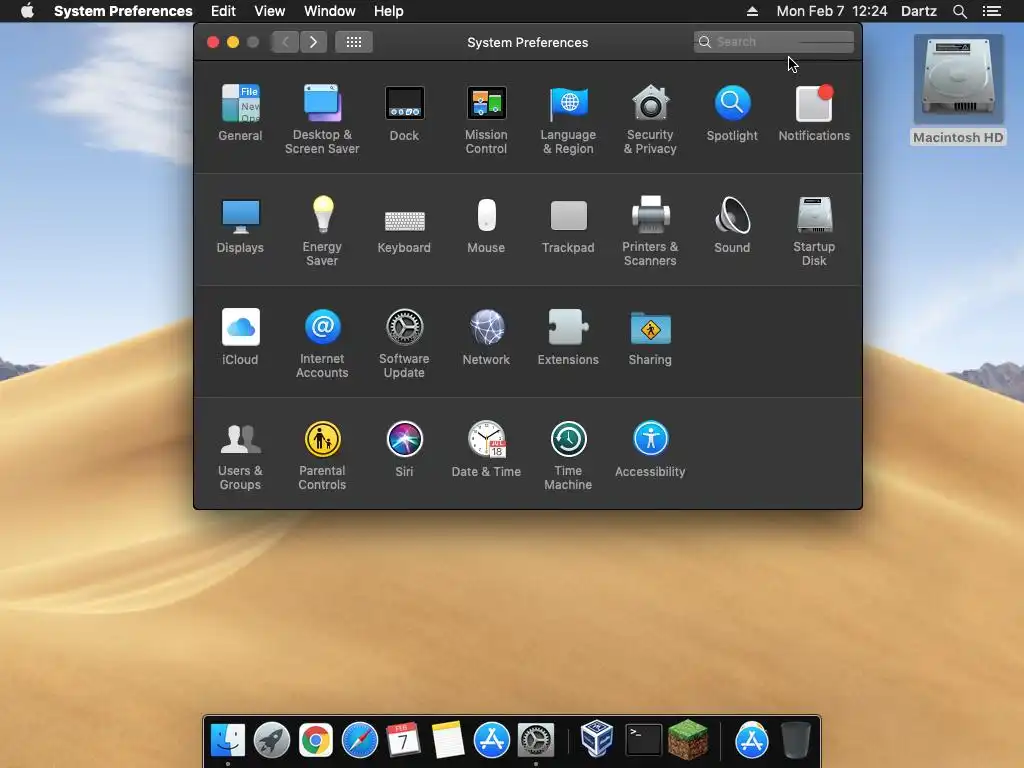Open Spotlight search from menu bar
Screen dimensions: 1024x768
click(x=960, y=11)
